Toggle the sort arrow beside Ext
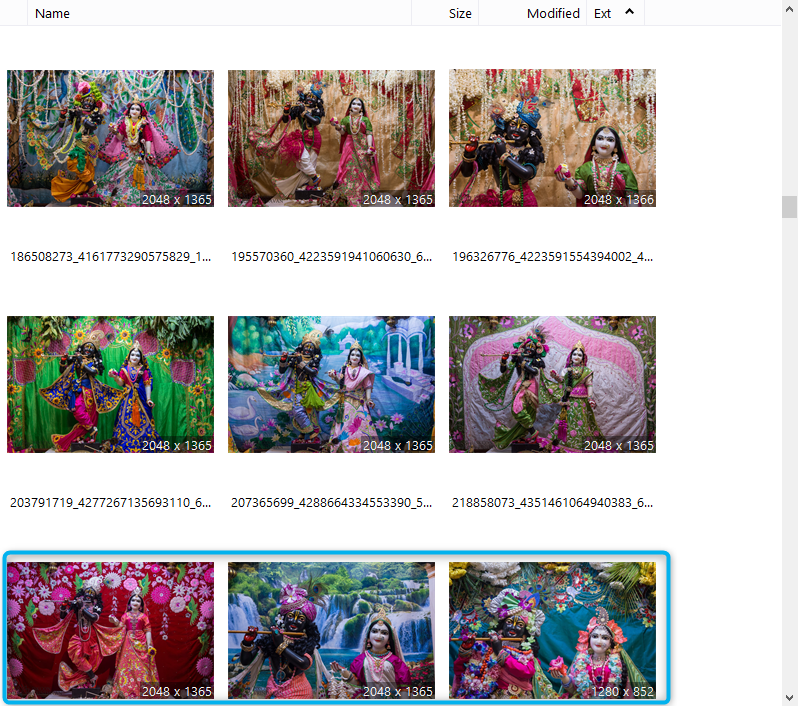The width and height of the screenshot is (798, 706). [629, 12]
